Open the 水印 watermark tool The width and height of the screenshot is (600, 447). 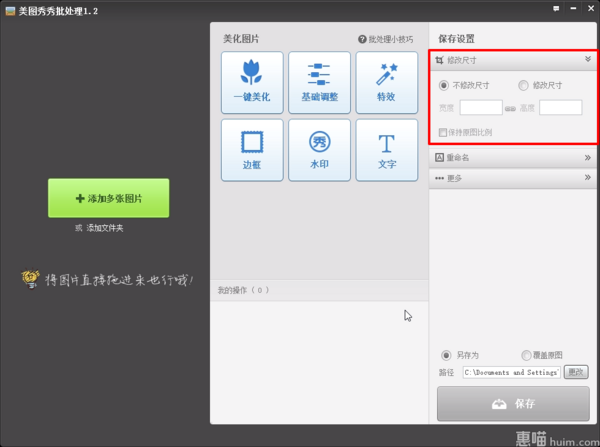click(320, 150)
